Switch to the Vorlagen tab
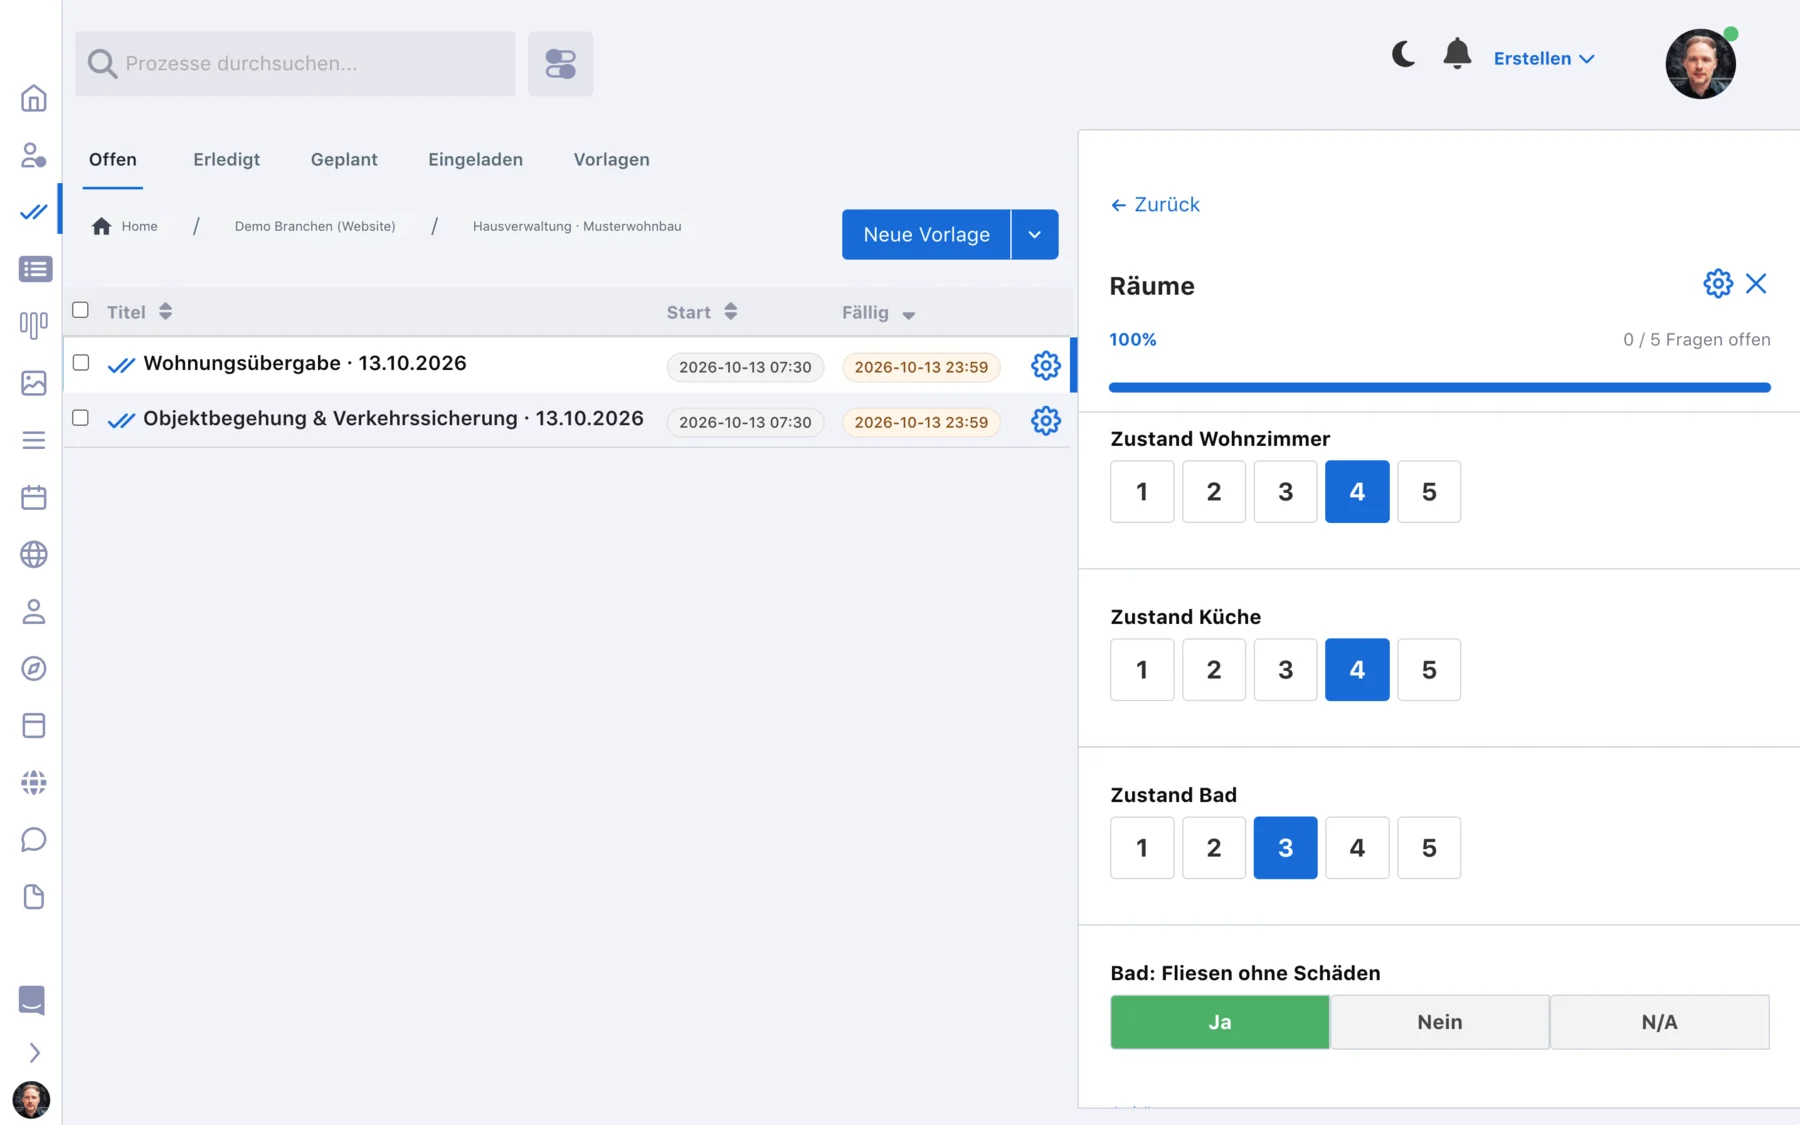The height and width of the screenshot is (1125, 1800). point(611,159)
